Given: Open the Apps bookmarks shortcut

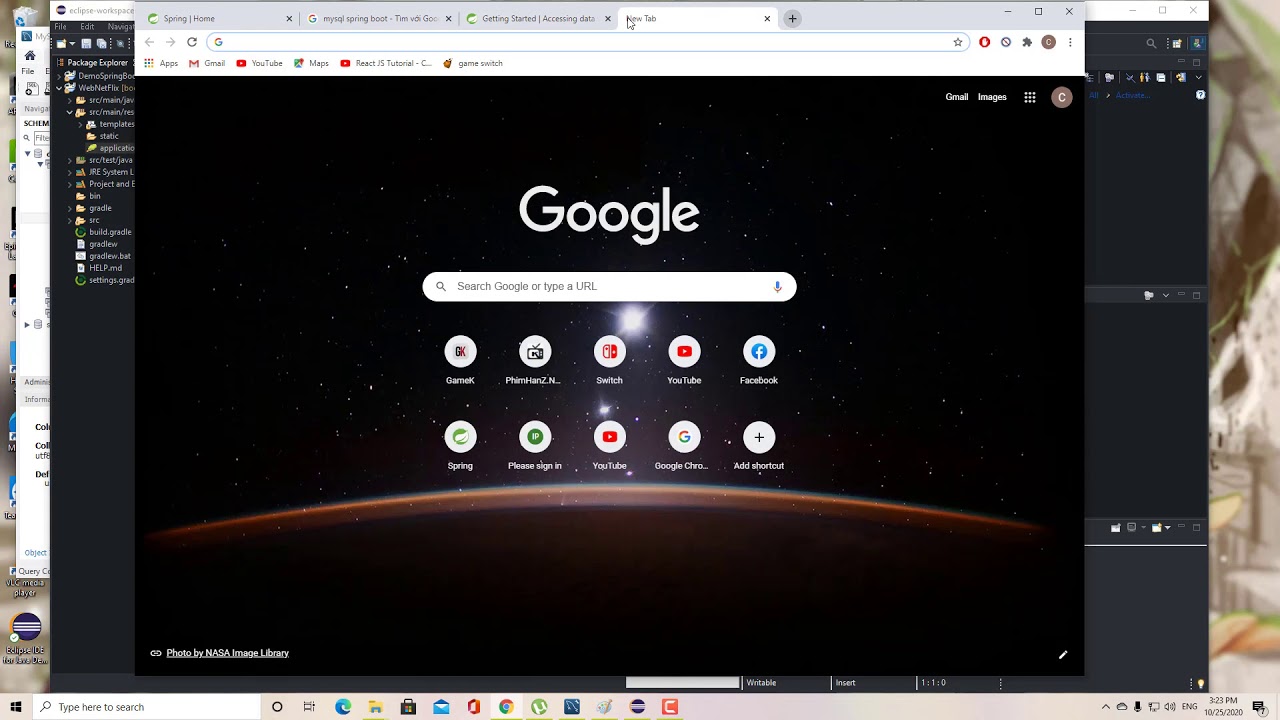Looking at the screenshot, I should pos(161,63).
